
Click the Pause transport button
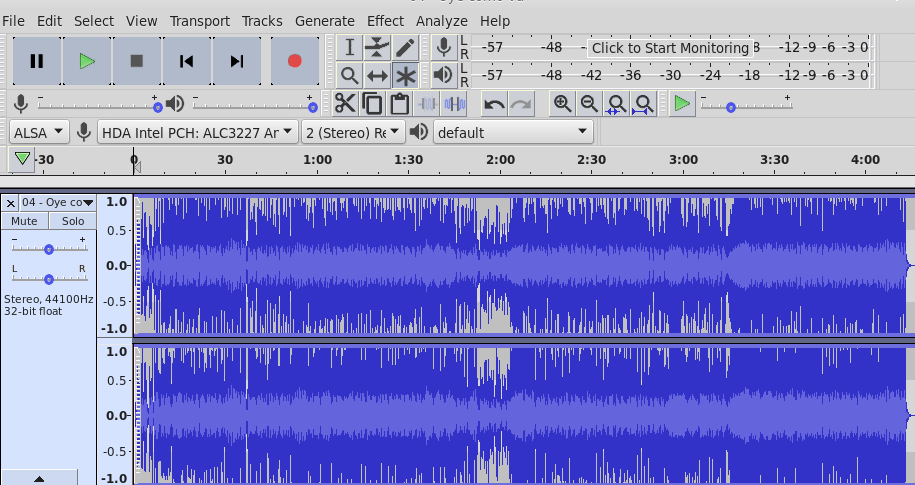(37, 61)
